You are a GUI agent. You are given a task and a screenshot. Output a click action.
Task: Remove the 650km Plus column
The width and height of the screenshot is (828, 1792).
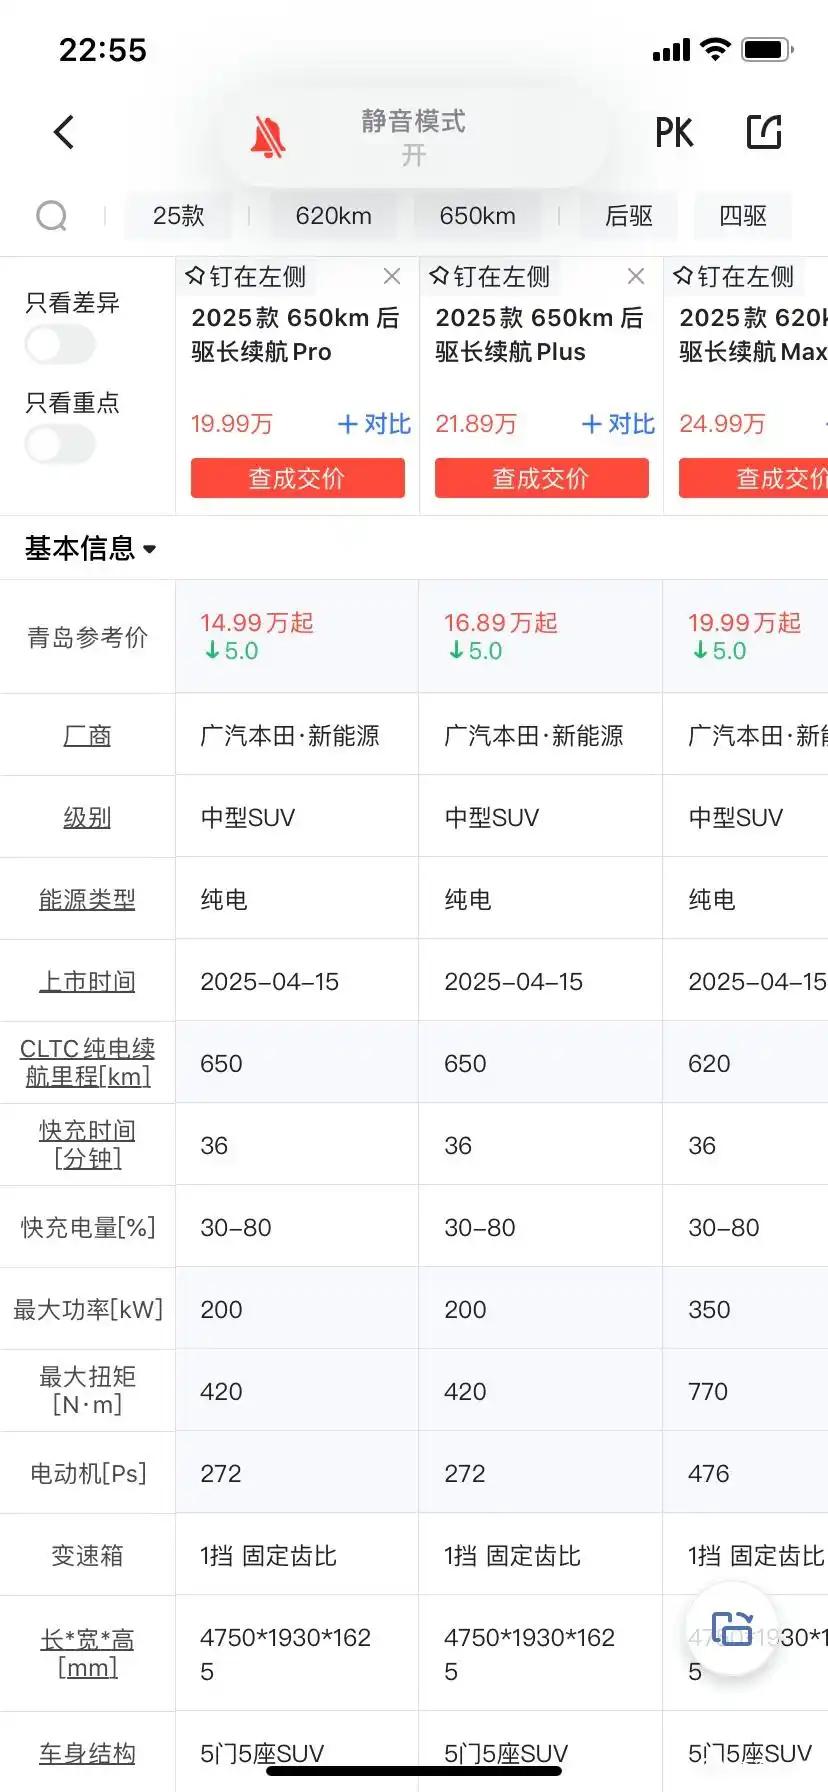(x=636, y=277)
